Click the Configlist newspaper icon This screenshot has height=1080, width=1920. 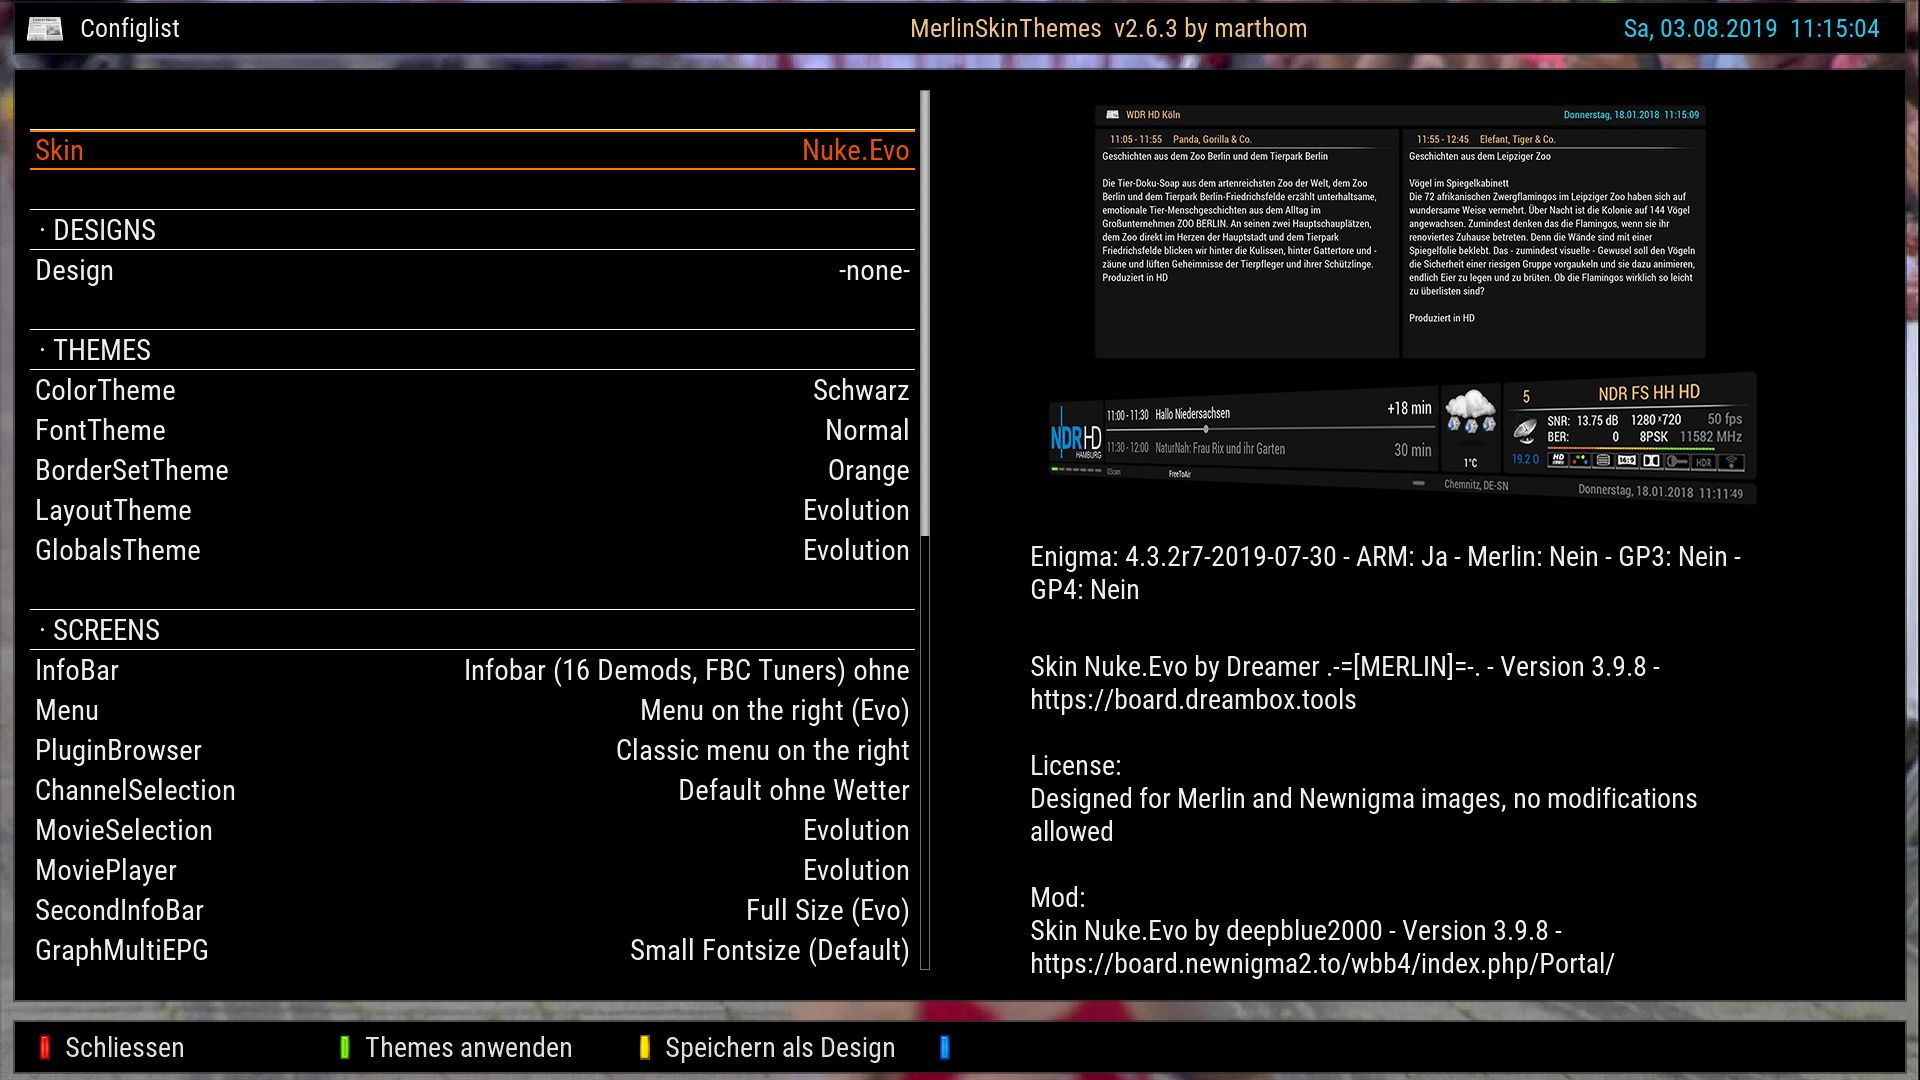coord(44,29)
